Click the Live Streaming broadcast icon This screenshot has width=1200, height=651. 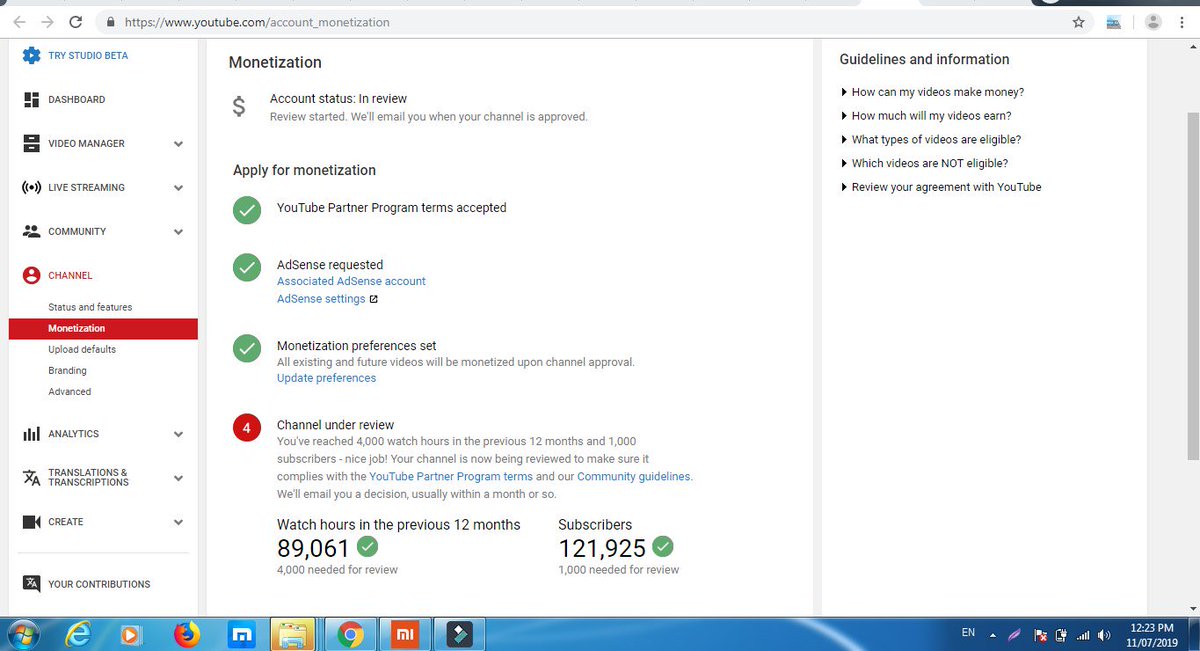coord(31,187)
